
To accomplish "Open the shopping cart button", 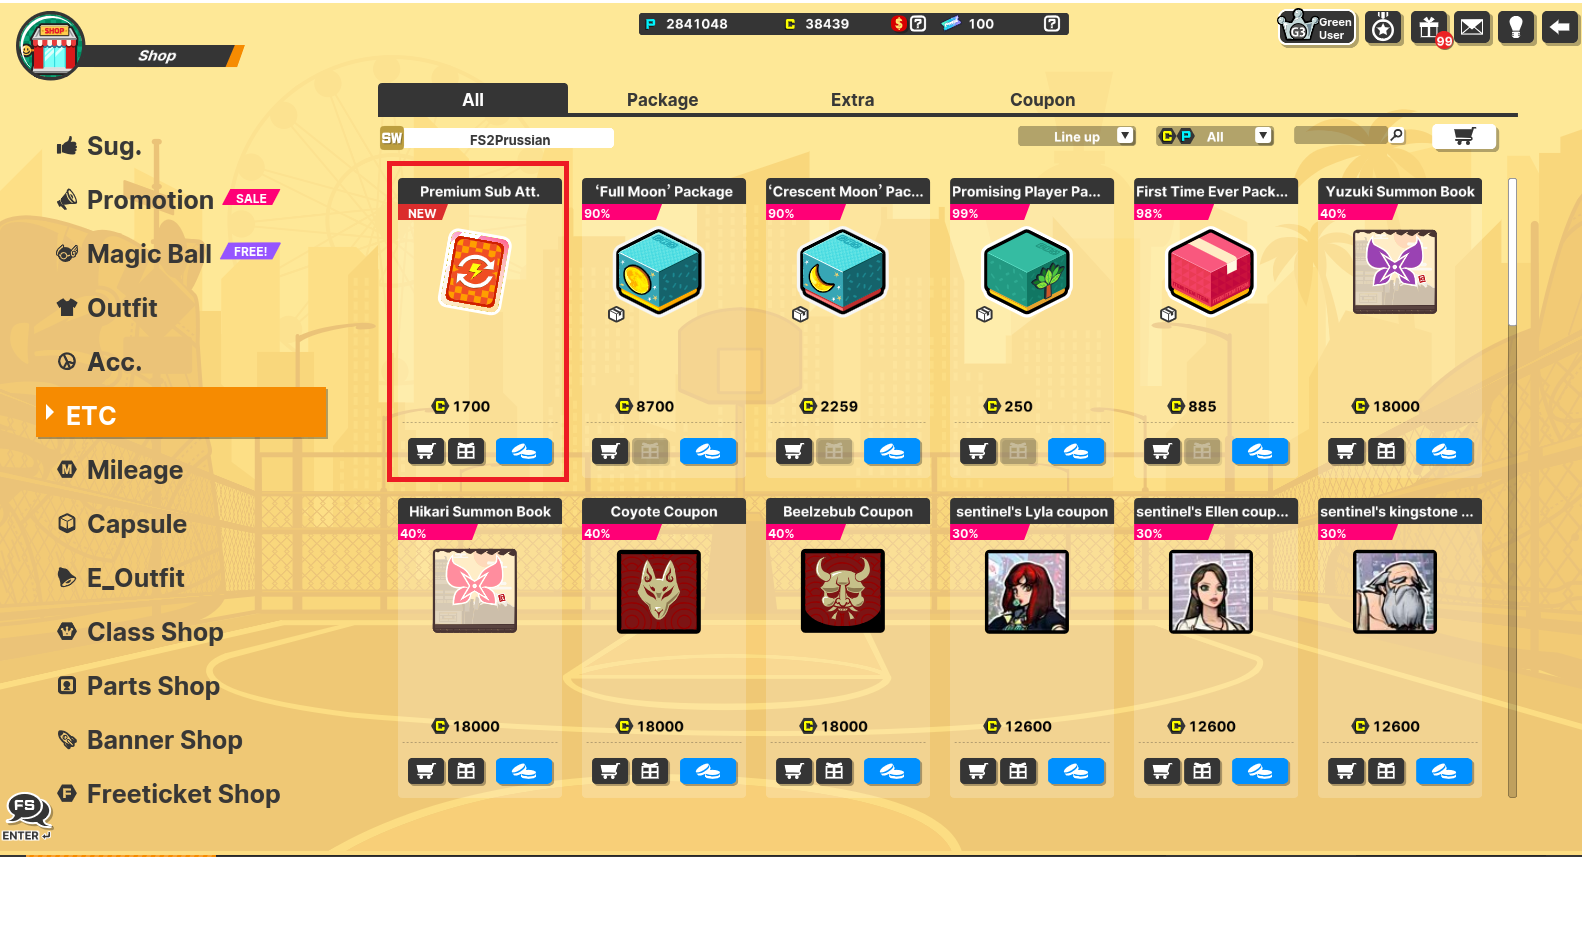I will [x=1464, y=136].
